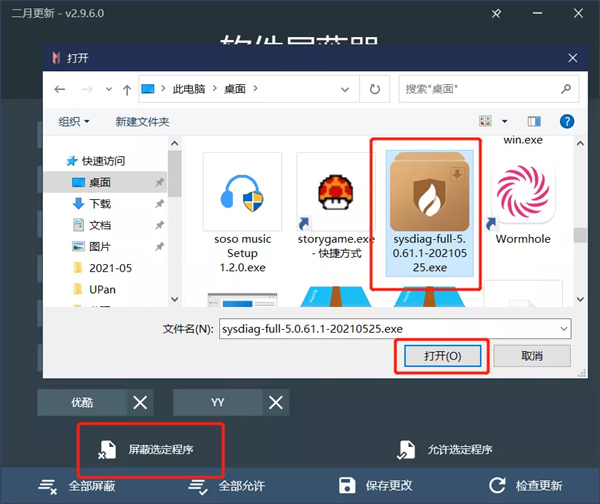Click 新建文件夹 button
Viewport: 600px width, 504px height.
(142, 122)
